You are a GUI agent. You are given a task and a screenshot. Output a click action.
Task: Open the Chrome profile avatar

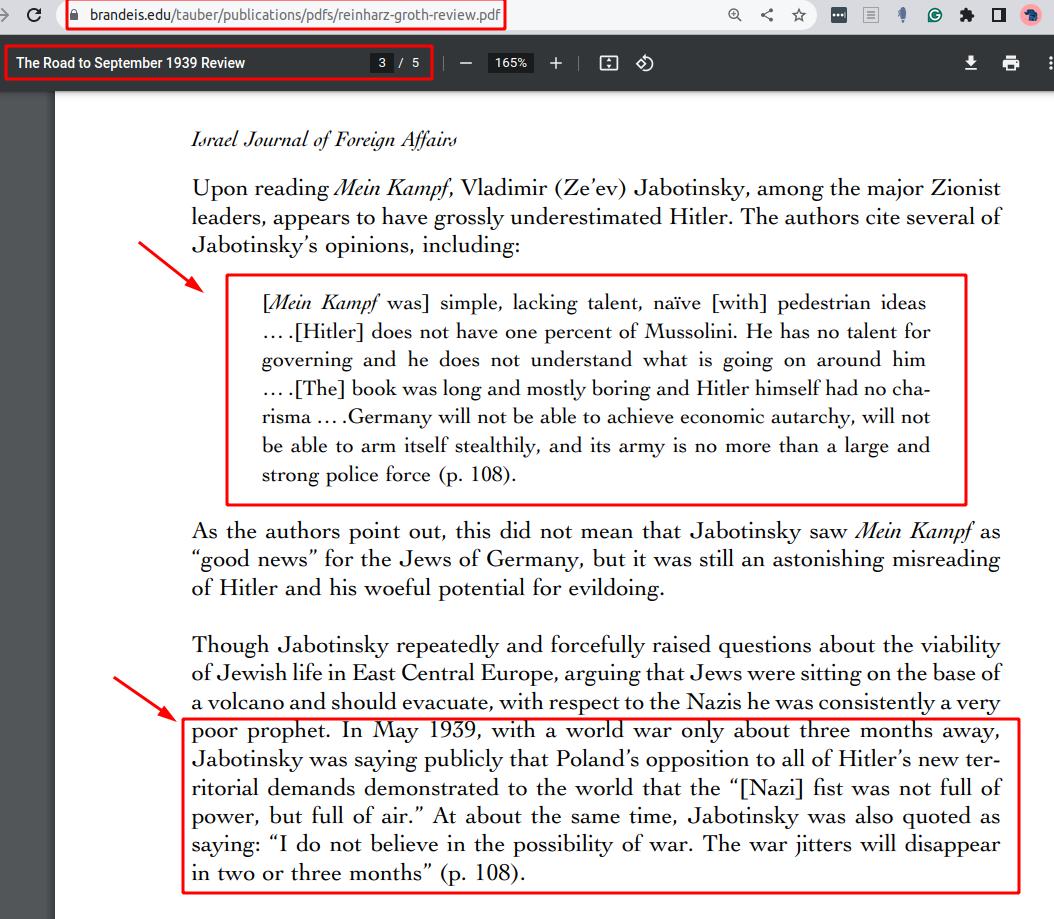[1030, 15]
